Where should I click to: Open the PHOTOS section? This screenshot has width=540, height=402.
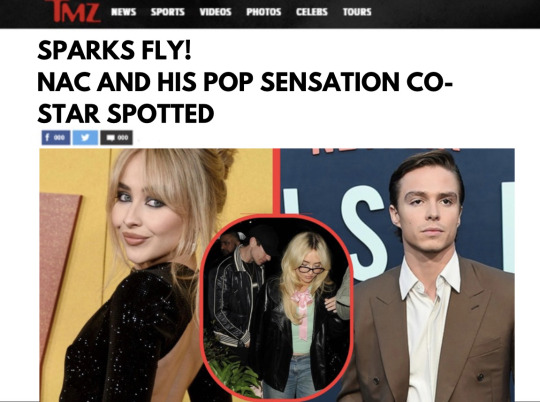(264, 12)
